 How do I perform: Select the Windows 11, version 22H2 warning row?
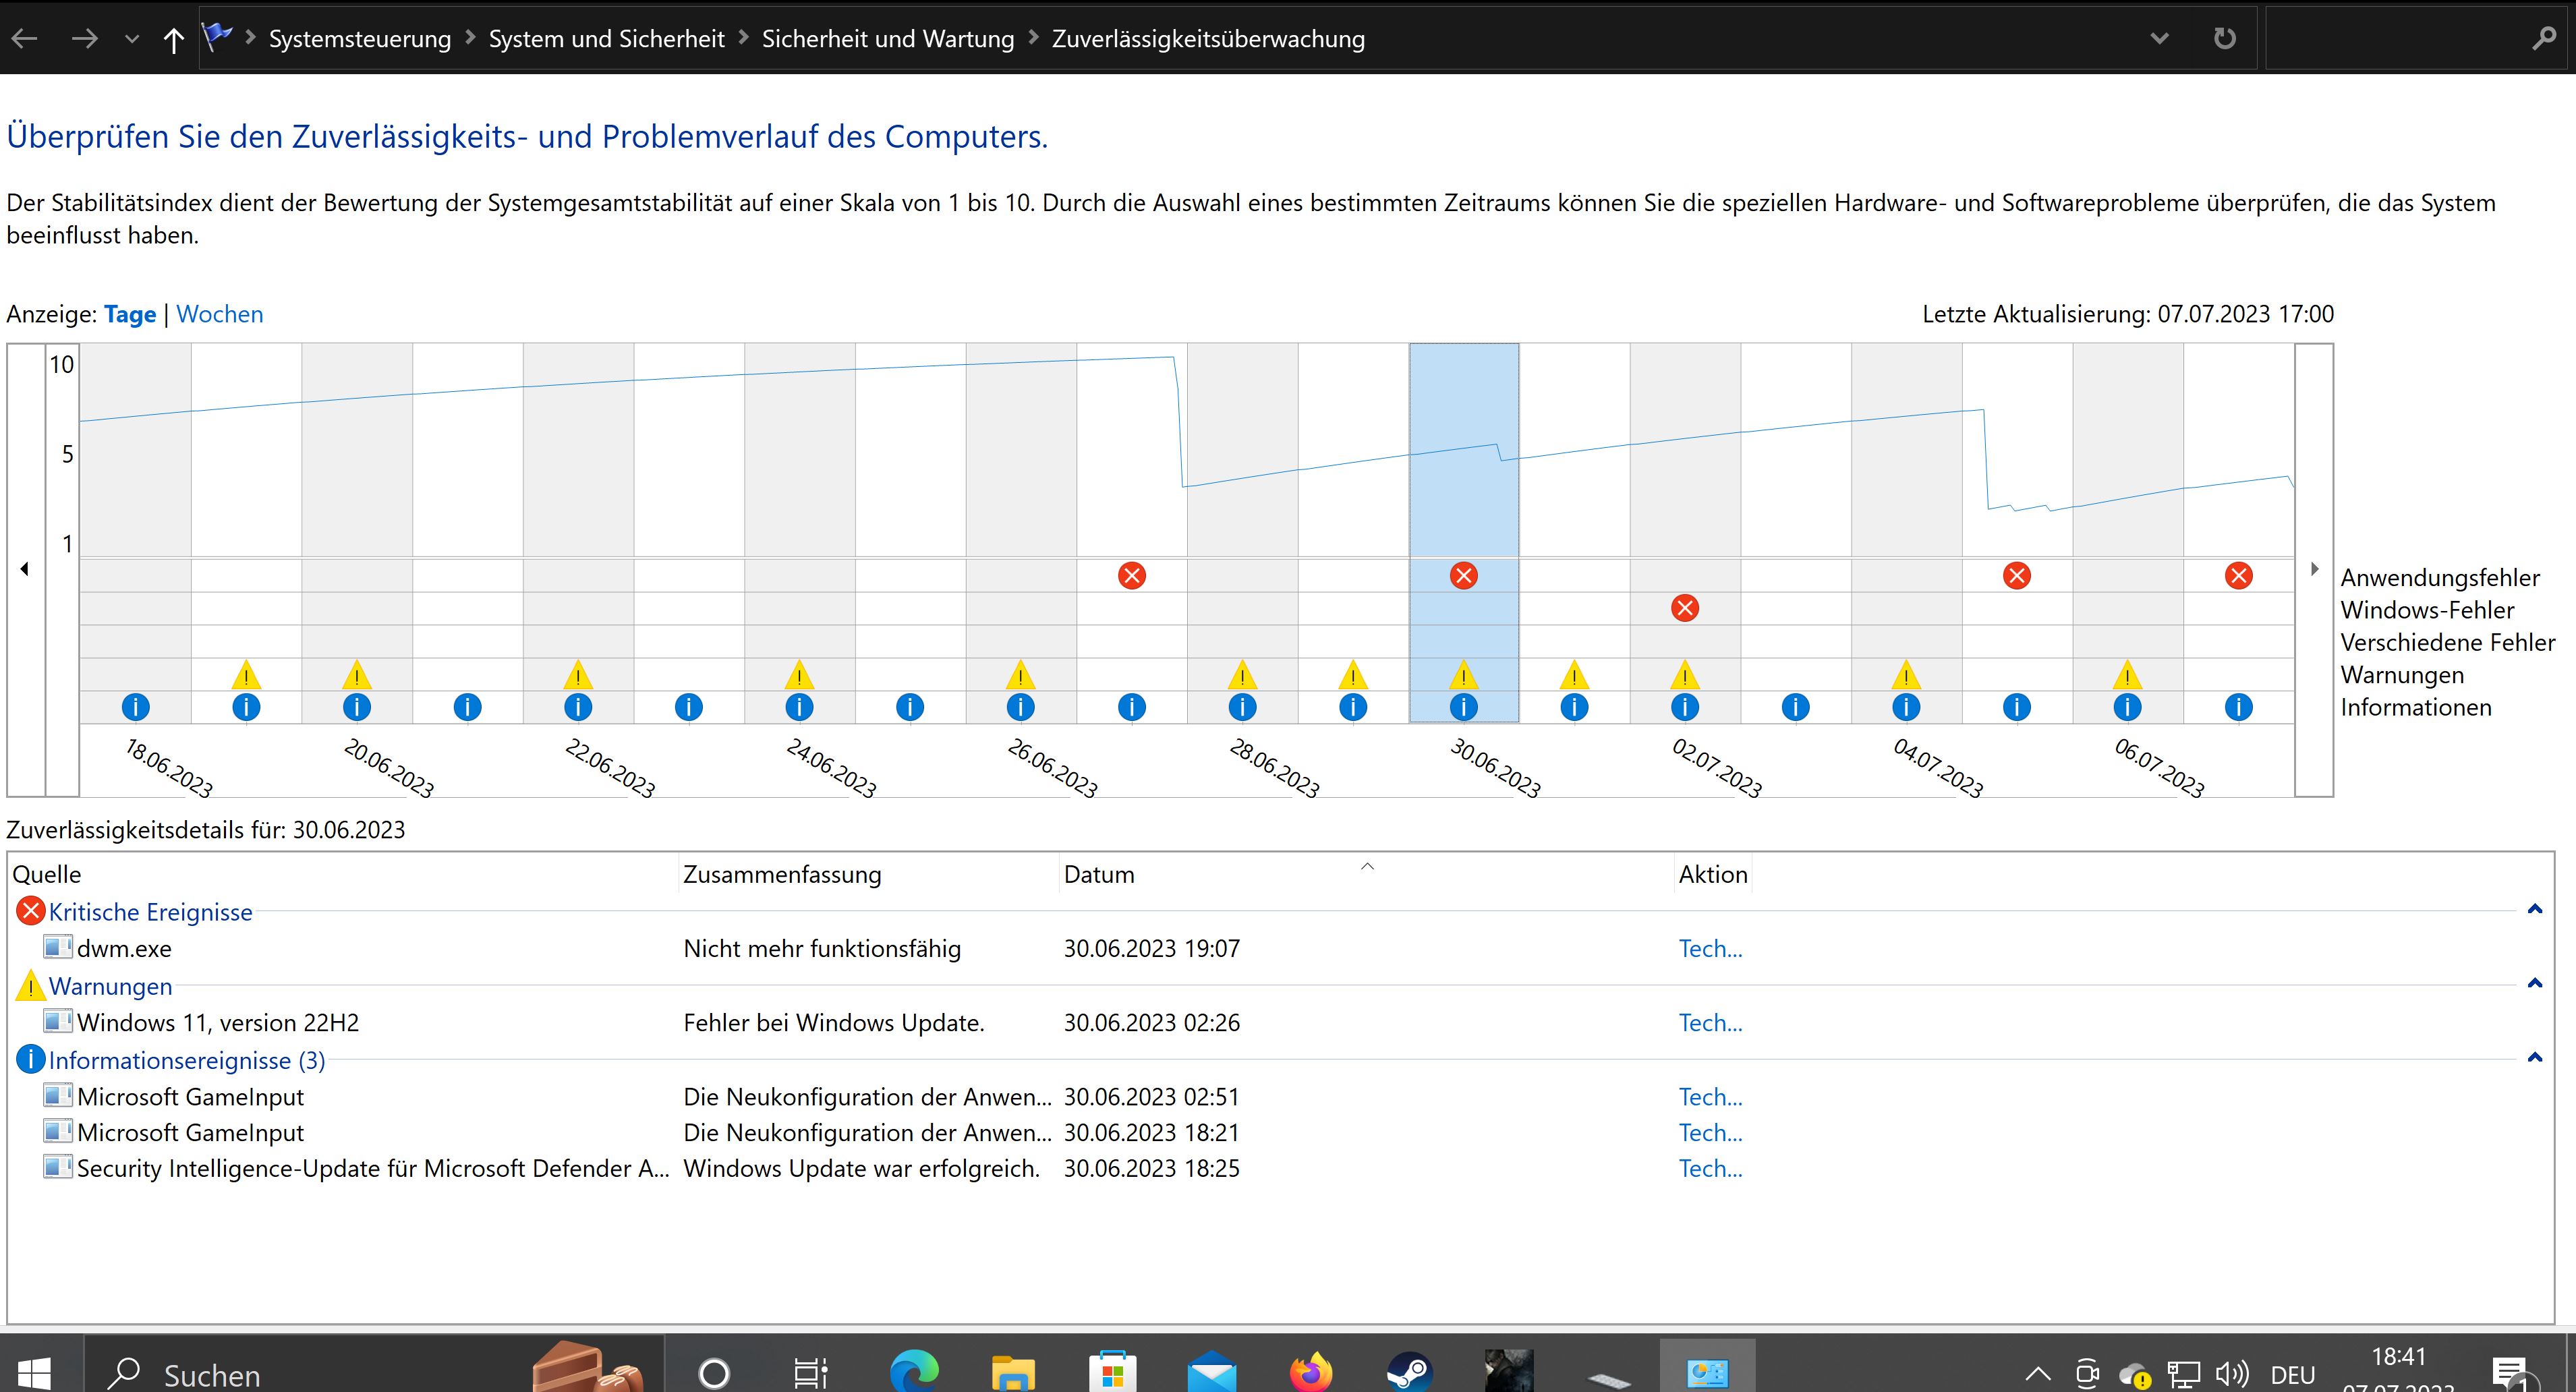(217, 1023)
